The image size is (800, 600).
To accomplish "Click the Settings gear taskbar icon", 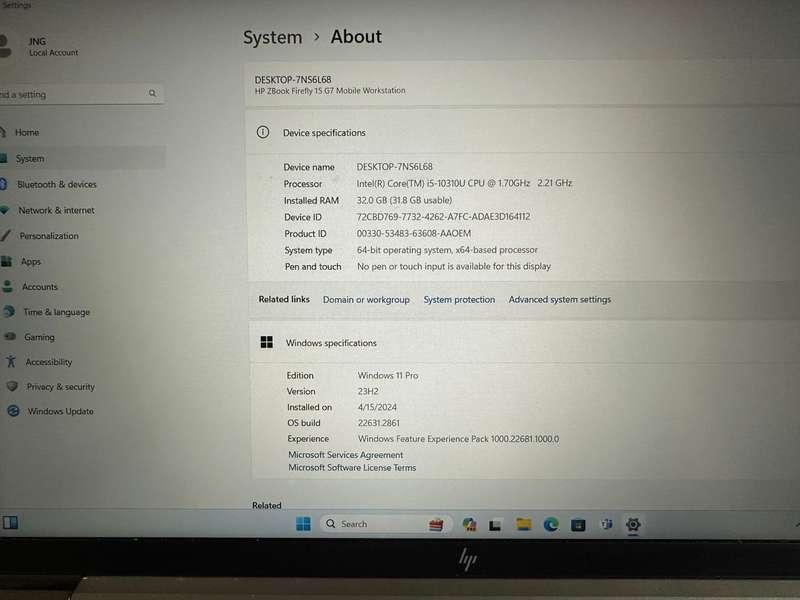I will [x=633, y=524].
